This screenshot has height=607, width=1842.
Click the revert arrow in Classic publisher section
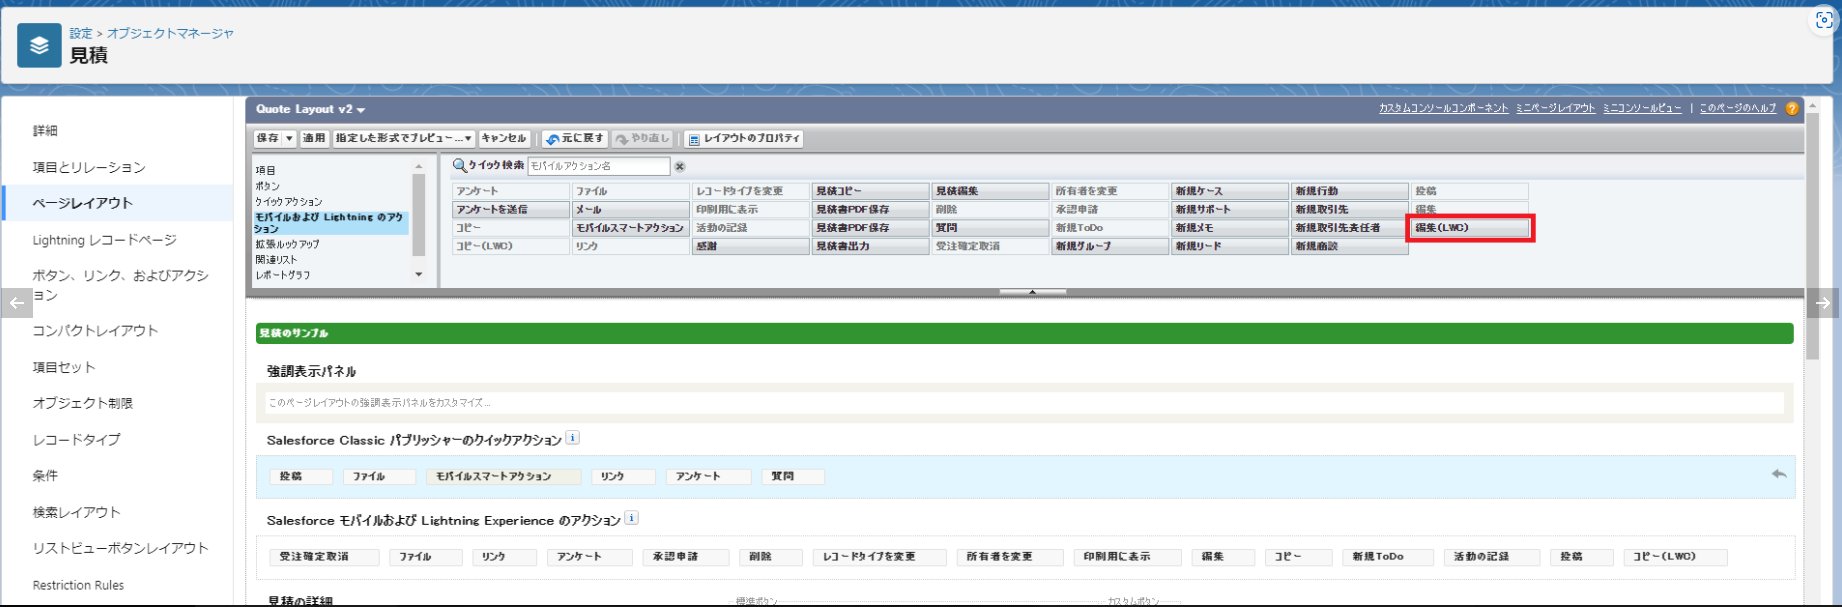1778,474
